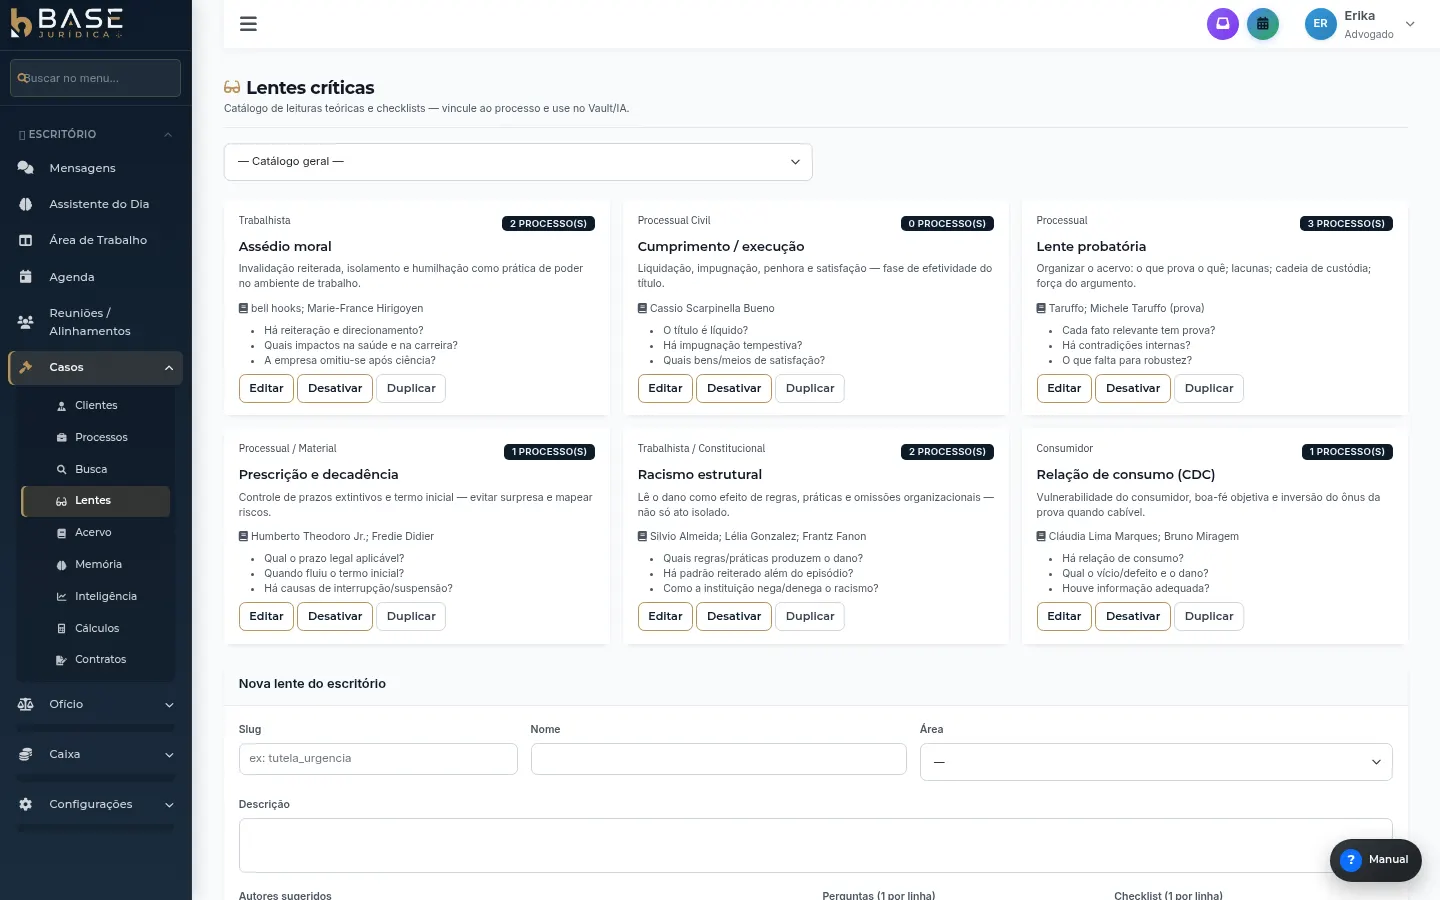
Task: Collapse the Casos menu section
Action: [x=96, y=368]
